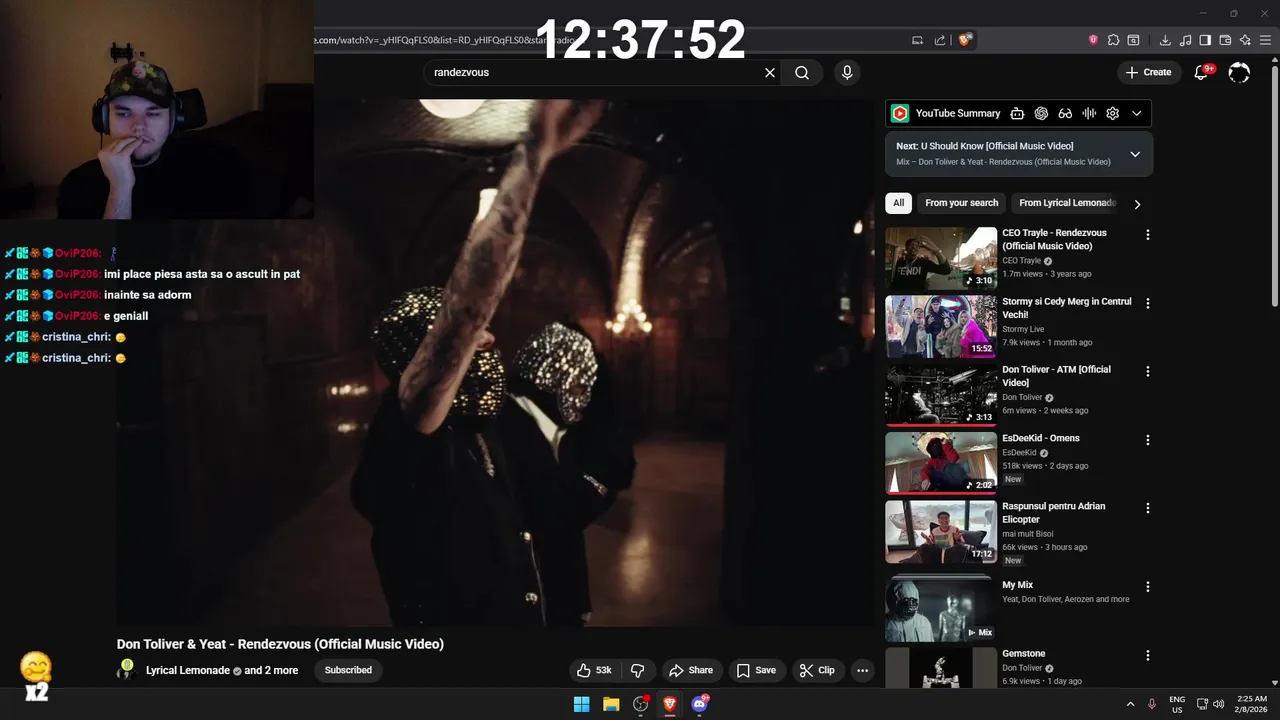Image resolution: width=1280 pixels, height=720 pixels.
Task: Click the Share button
Action: 691,670
